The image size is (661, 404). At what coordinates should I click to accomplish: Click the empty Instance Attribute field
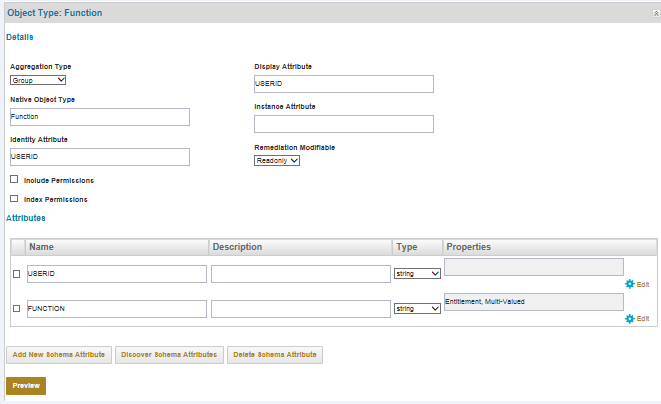(343, 124)
